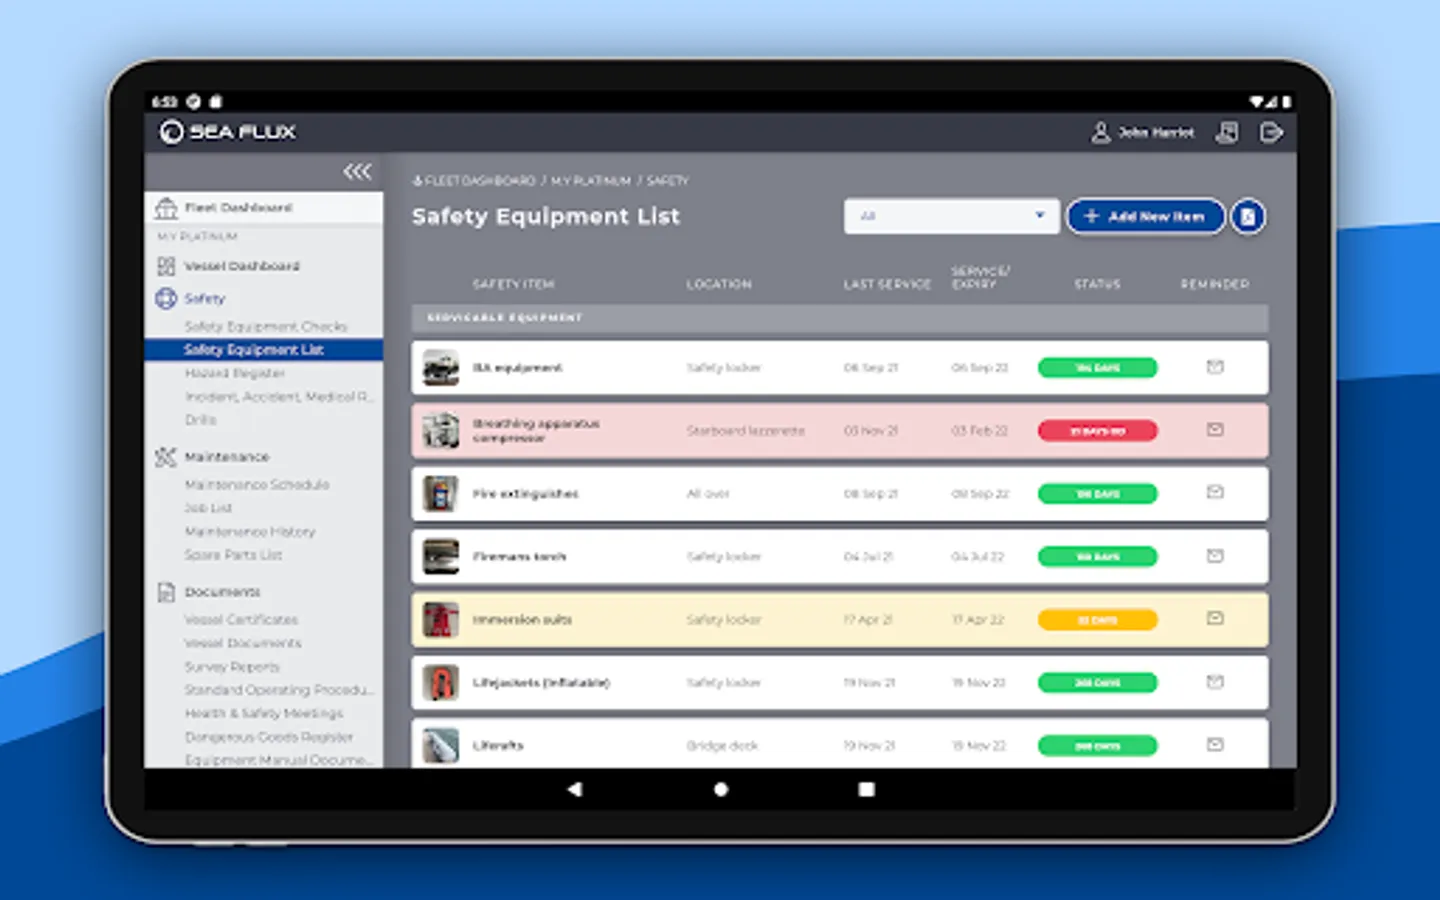Click the Fleet Dashboard building icon
Image resolution: width=1440 pixels, height=900 pixels.
pos(166,208)
